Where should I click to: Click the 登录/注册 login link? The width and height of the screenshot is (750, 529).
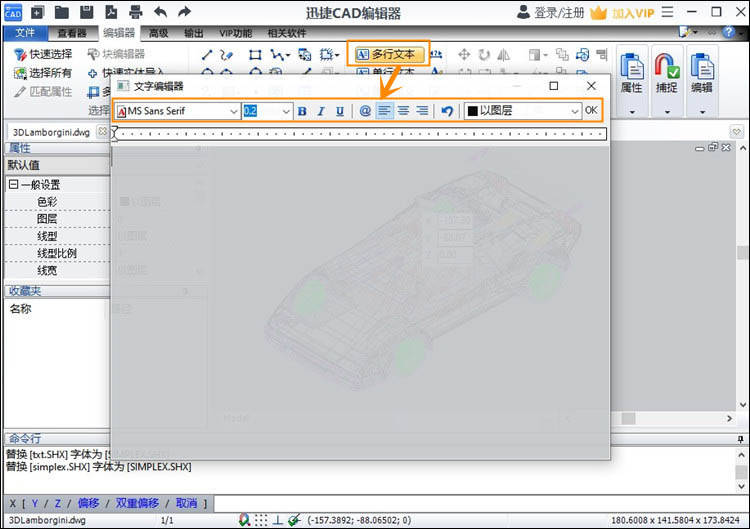pyautogui.click(x=559, y=12)
